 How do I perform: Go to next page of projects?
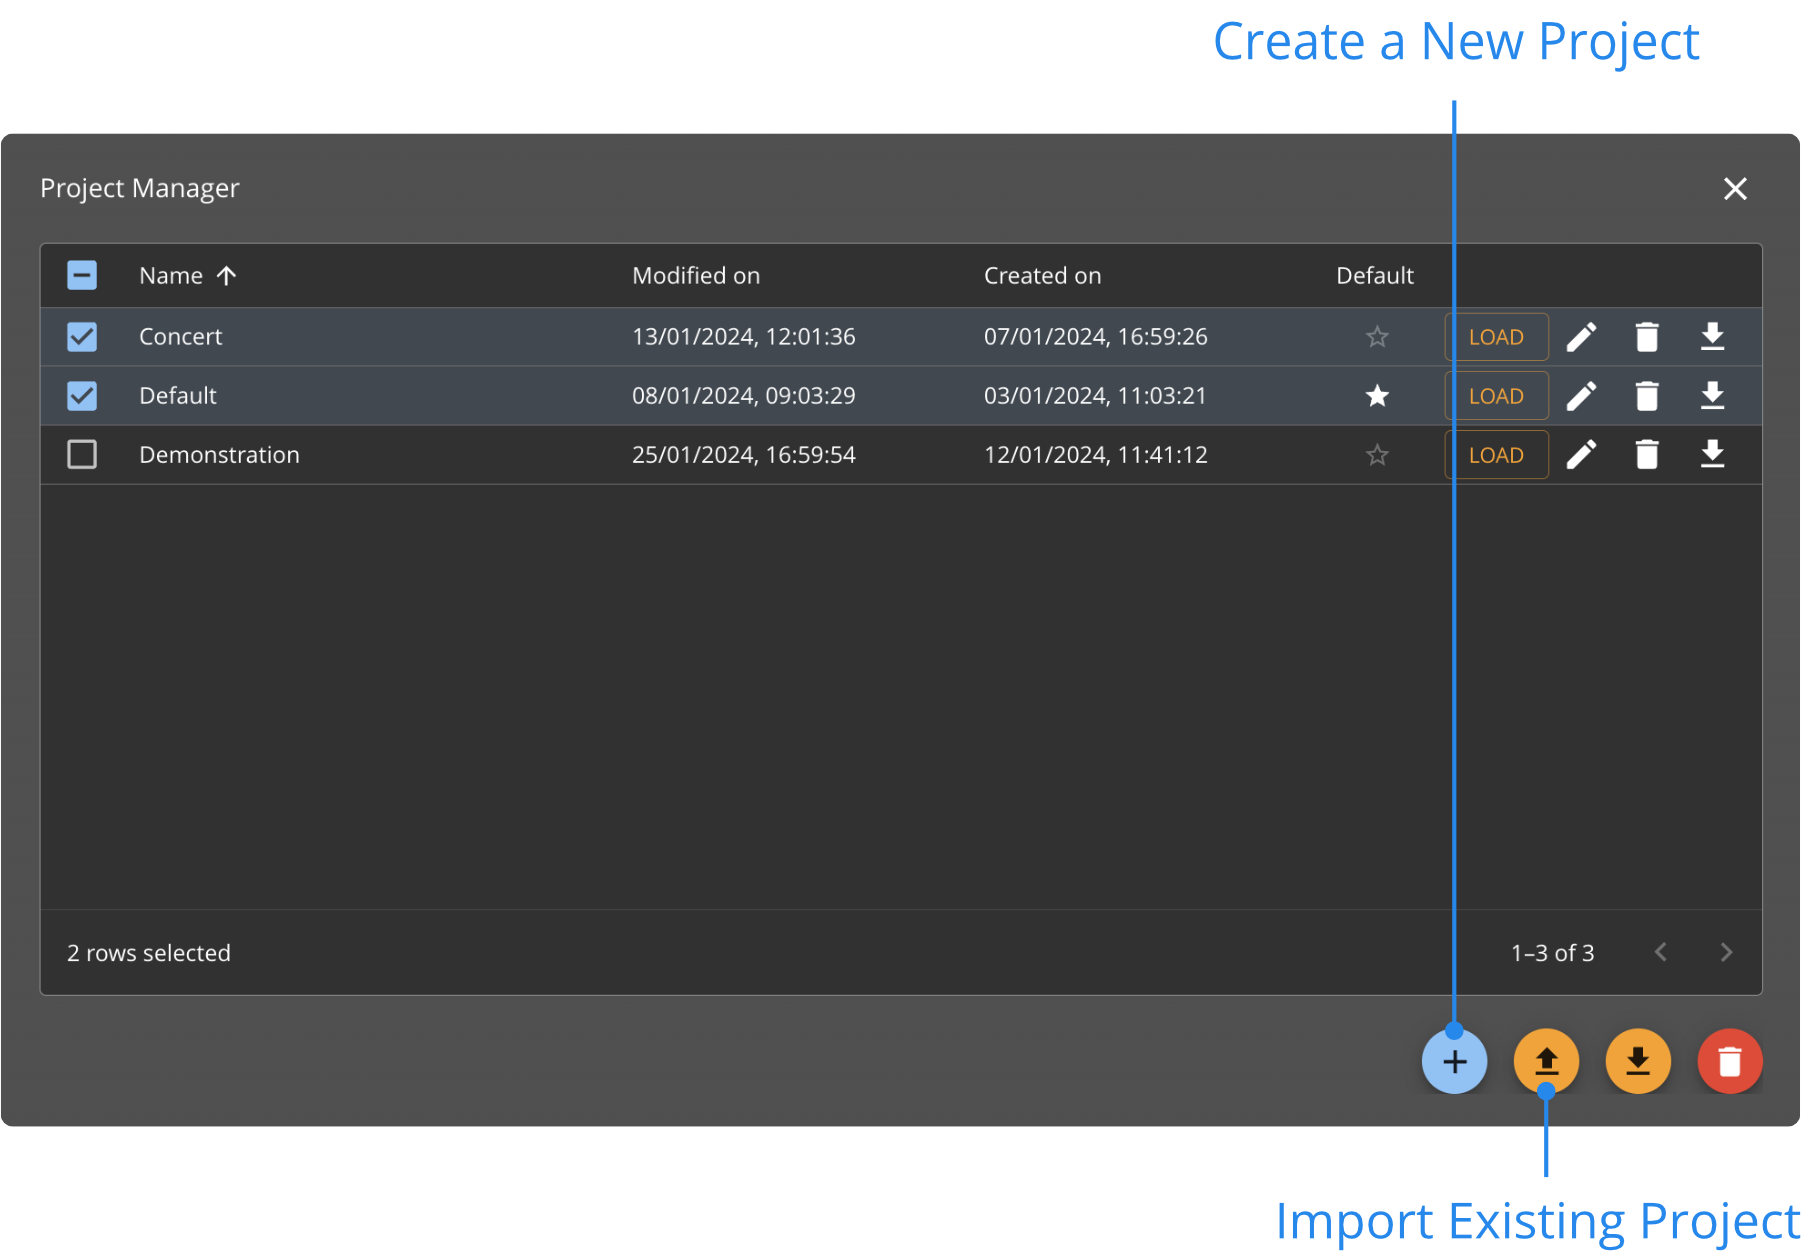[x=1726, y=952]
